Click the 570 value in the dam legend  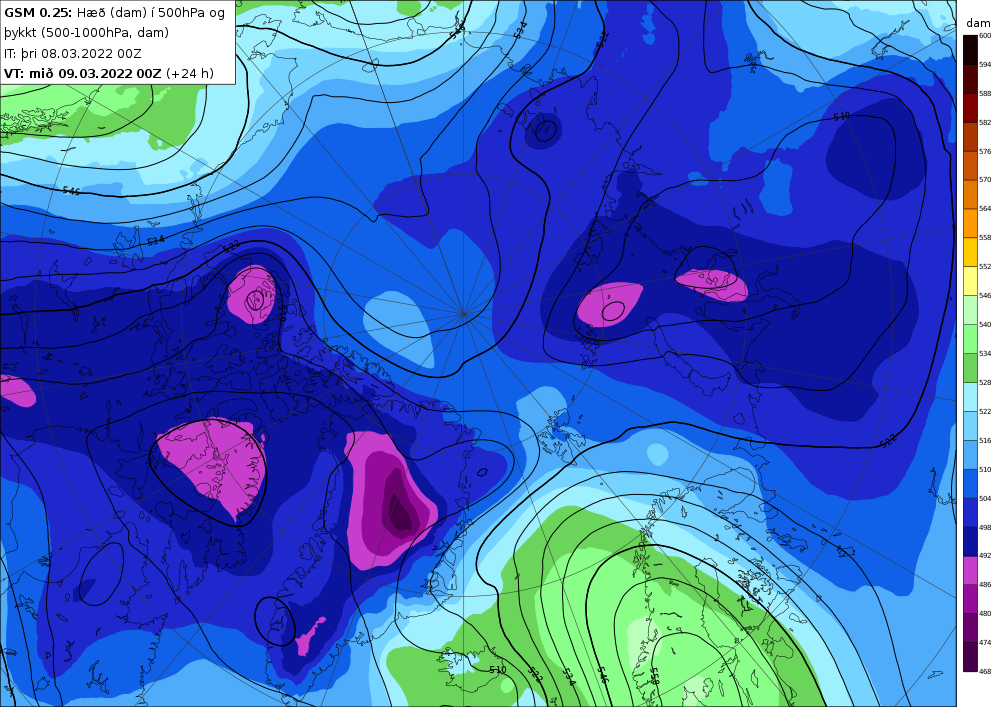[x=985, y=180]
